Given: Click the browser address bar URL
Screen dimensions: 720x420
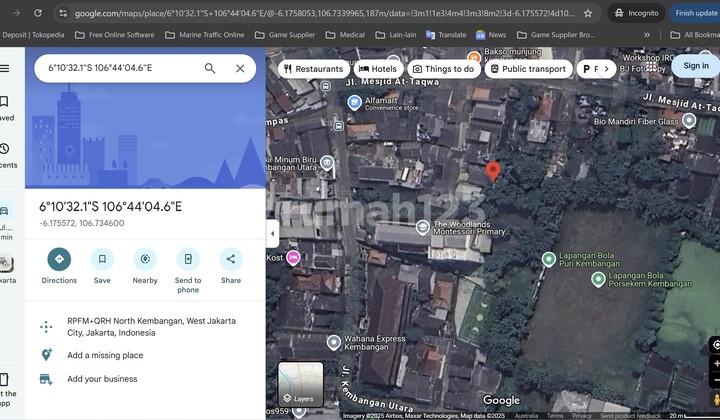Looking at the screenshot, I should 324,13.
